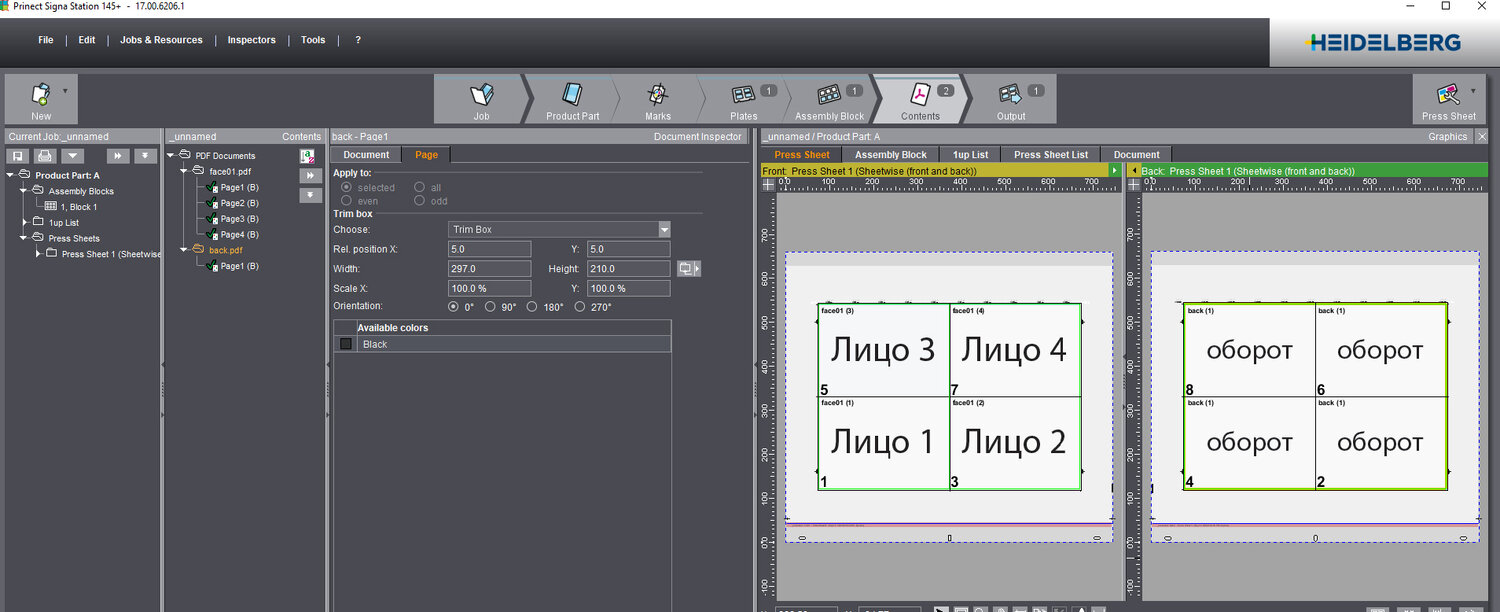
Task: Click the A-Z sort icon in Contents
Action: pos(309,156)
